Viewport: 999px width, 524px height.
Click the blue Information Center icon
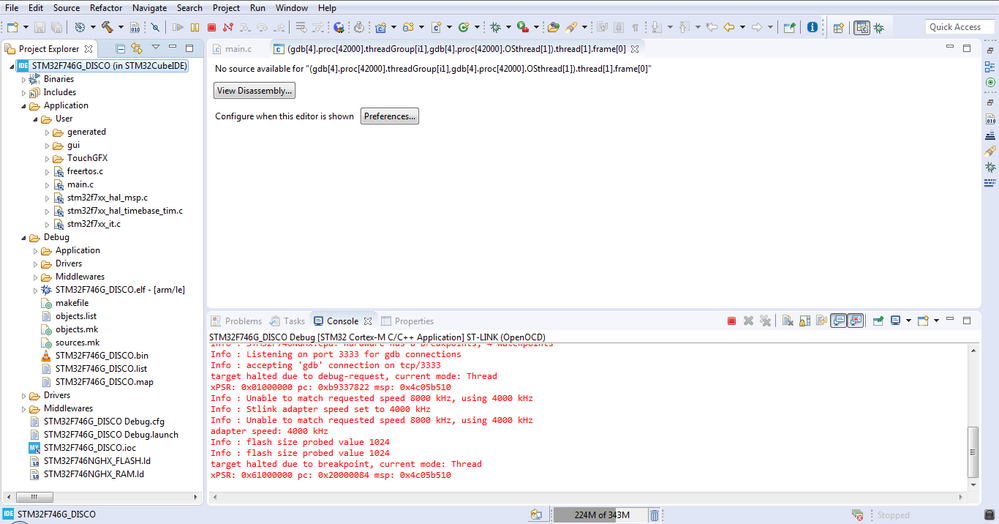pyautogui.click(x=812, y=27)
